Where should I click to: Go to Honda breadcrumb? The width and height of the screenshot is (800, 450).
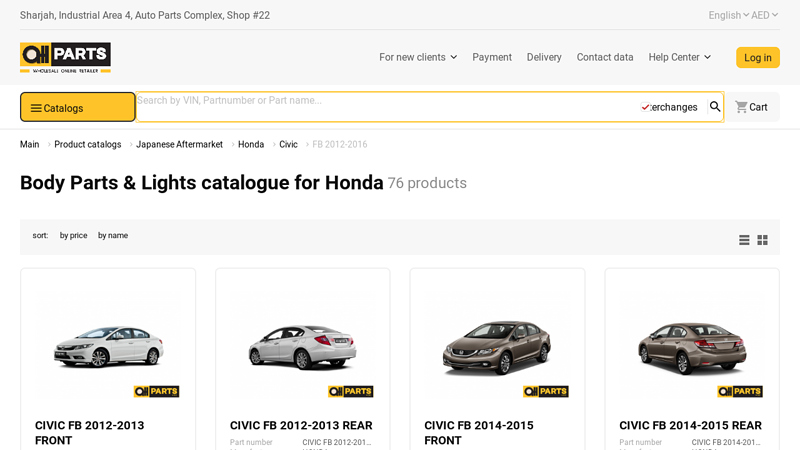pos(251,144)
